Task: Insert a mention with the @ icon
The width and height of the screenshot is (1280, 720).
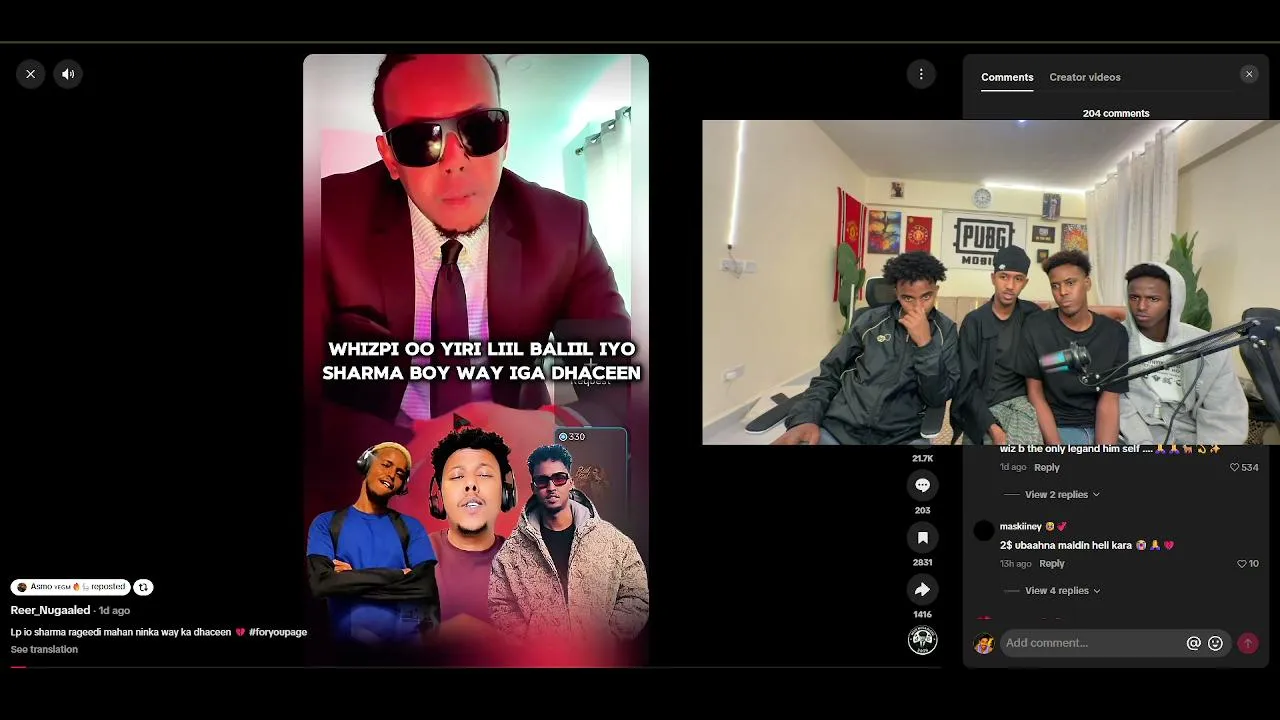Action: point(1193,643)
